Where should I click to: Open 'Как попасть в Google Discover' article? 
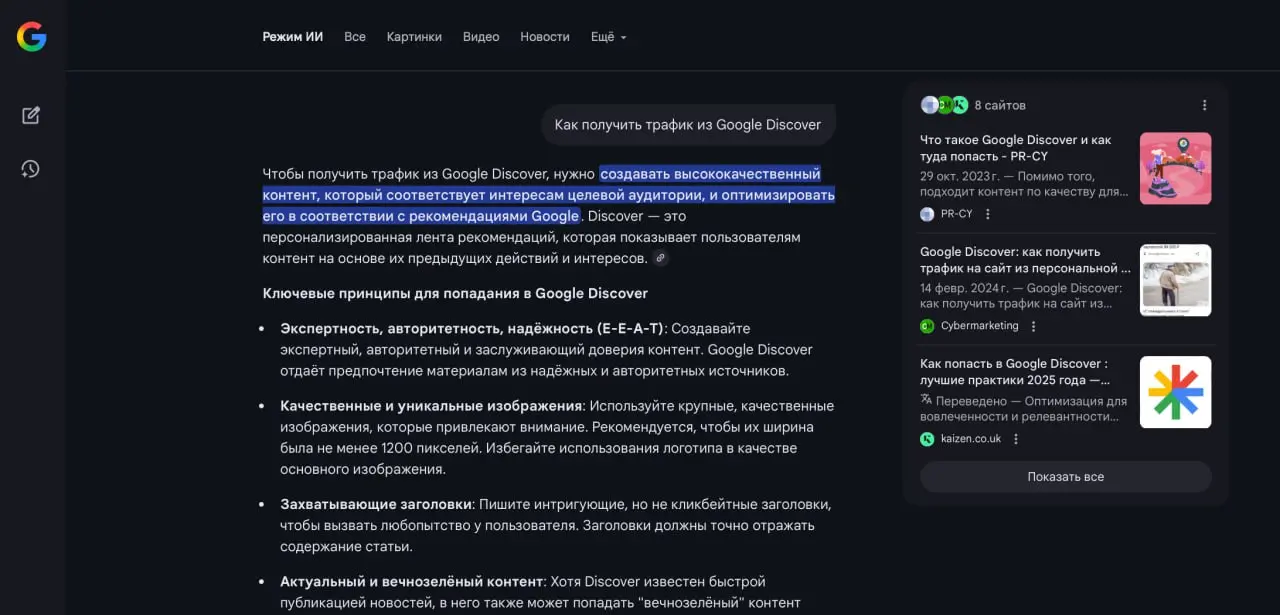point(1016,372)
